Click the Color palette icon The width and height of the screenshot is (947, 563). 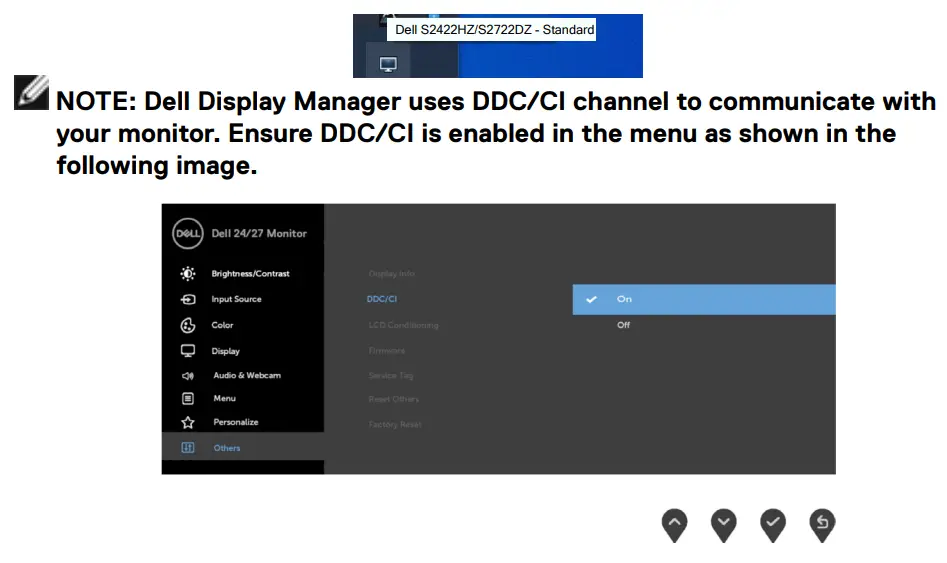click(x=188, y=325)
